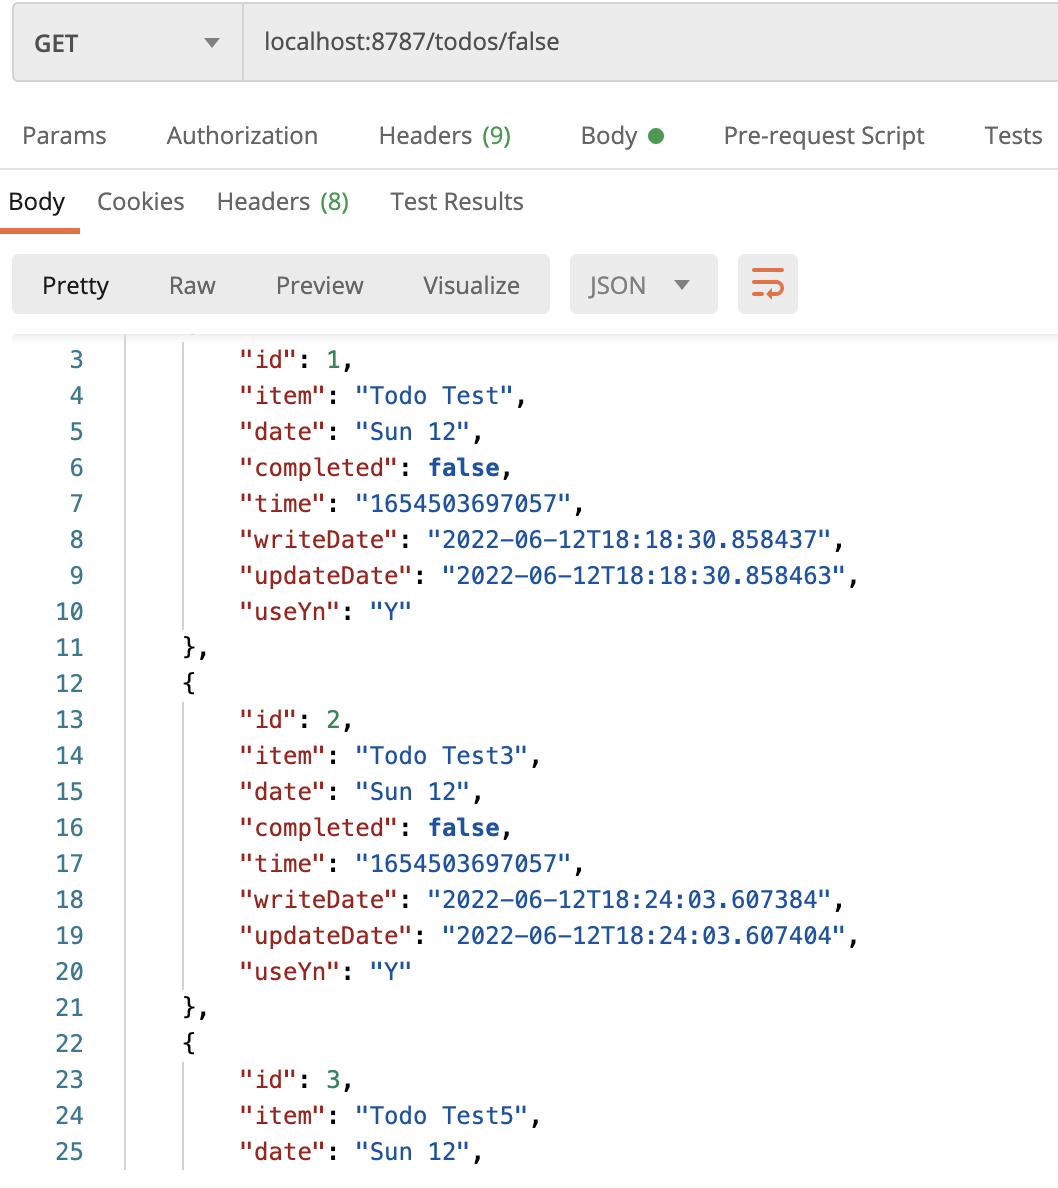Viewport: 1058px width, 1188px height.
Task: View the Test Results tab
Action: [x=457, y=202]
